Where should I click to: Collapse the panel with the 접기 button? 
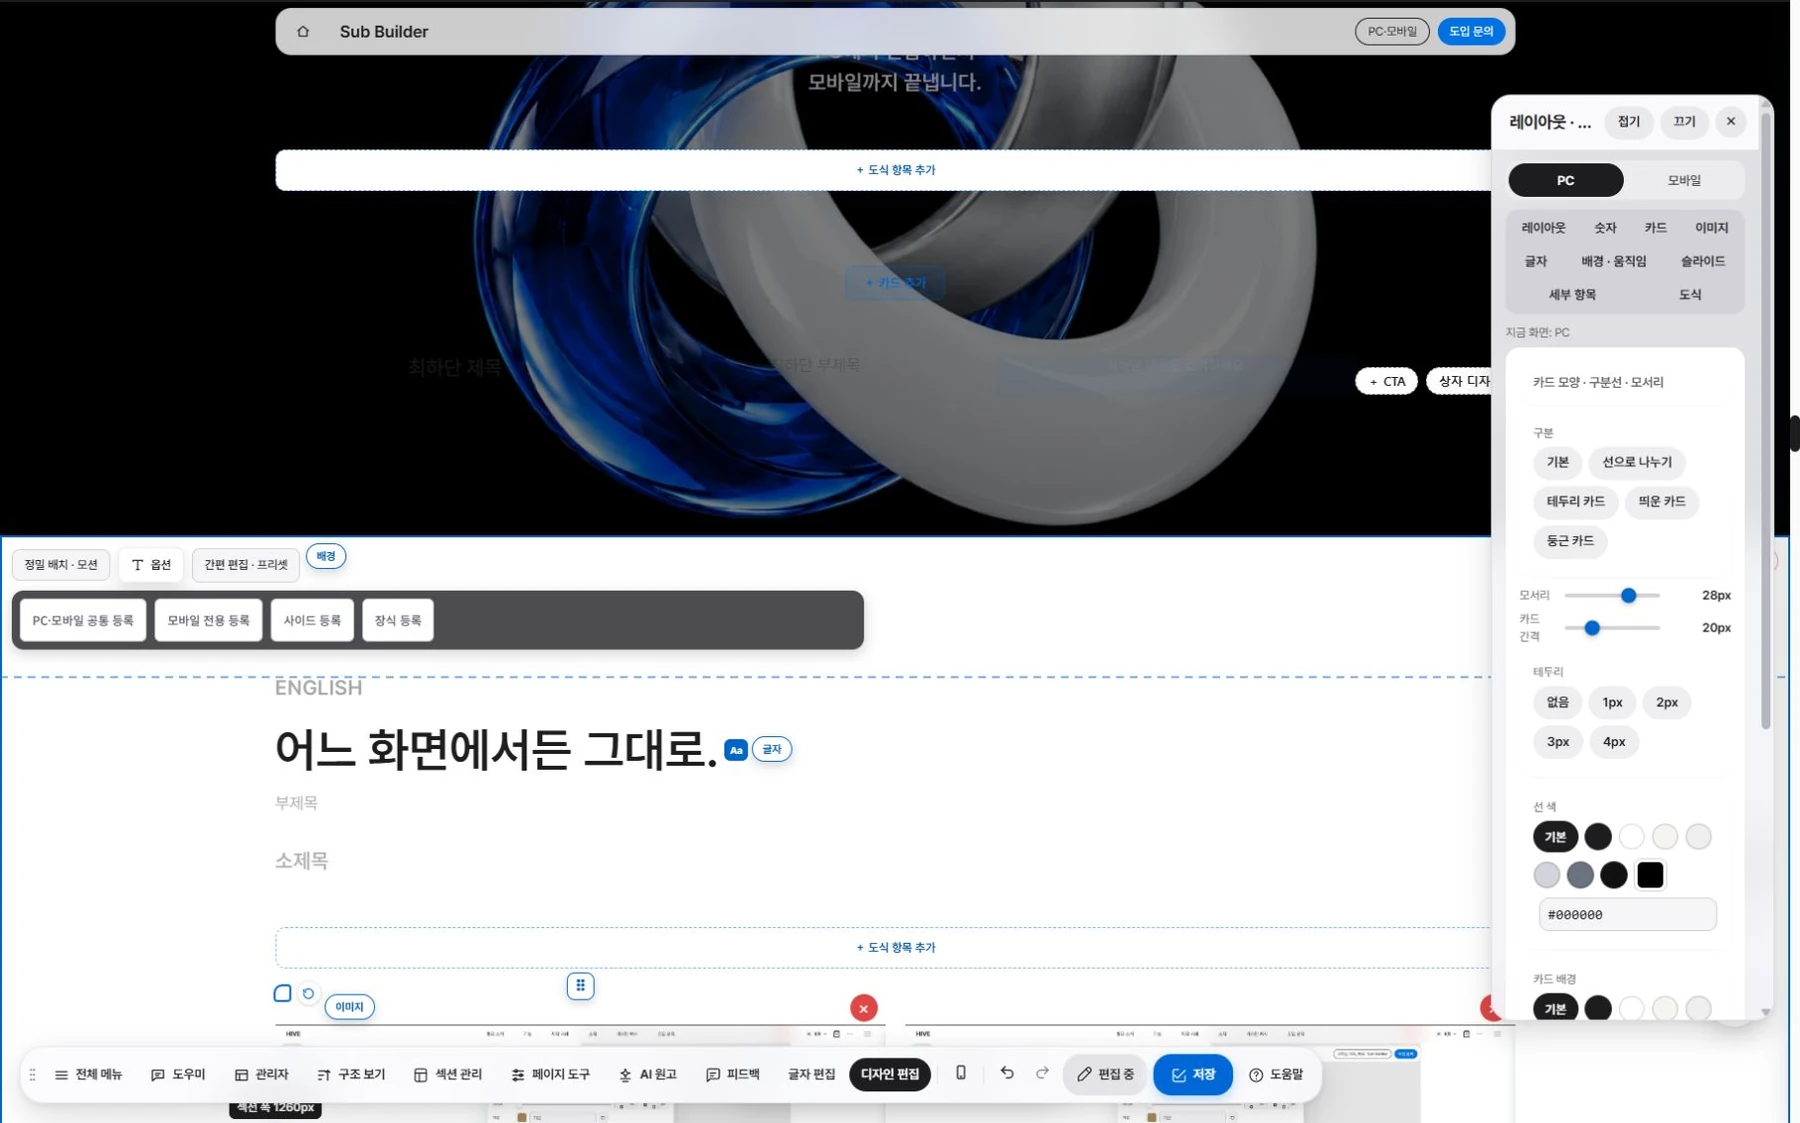coord(1629,122)
